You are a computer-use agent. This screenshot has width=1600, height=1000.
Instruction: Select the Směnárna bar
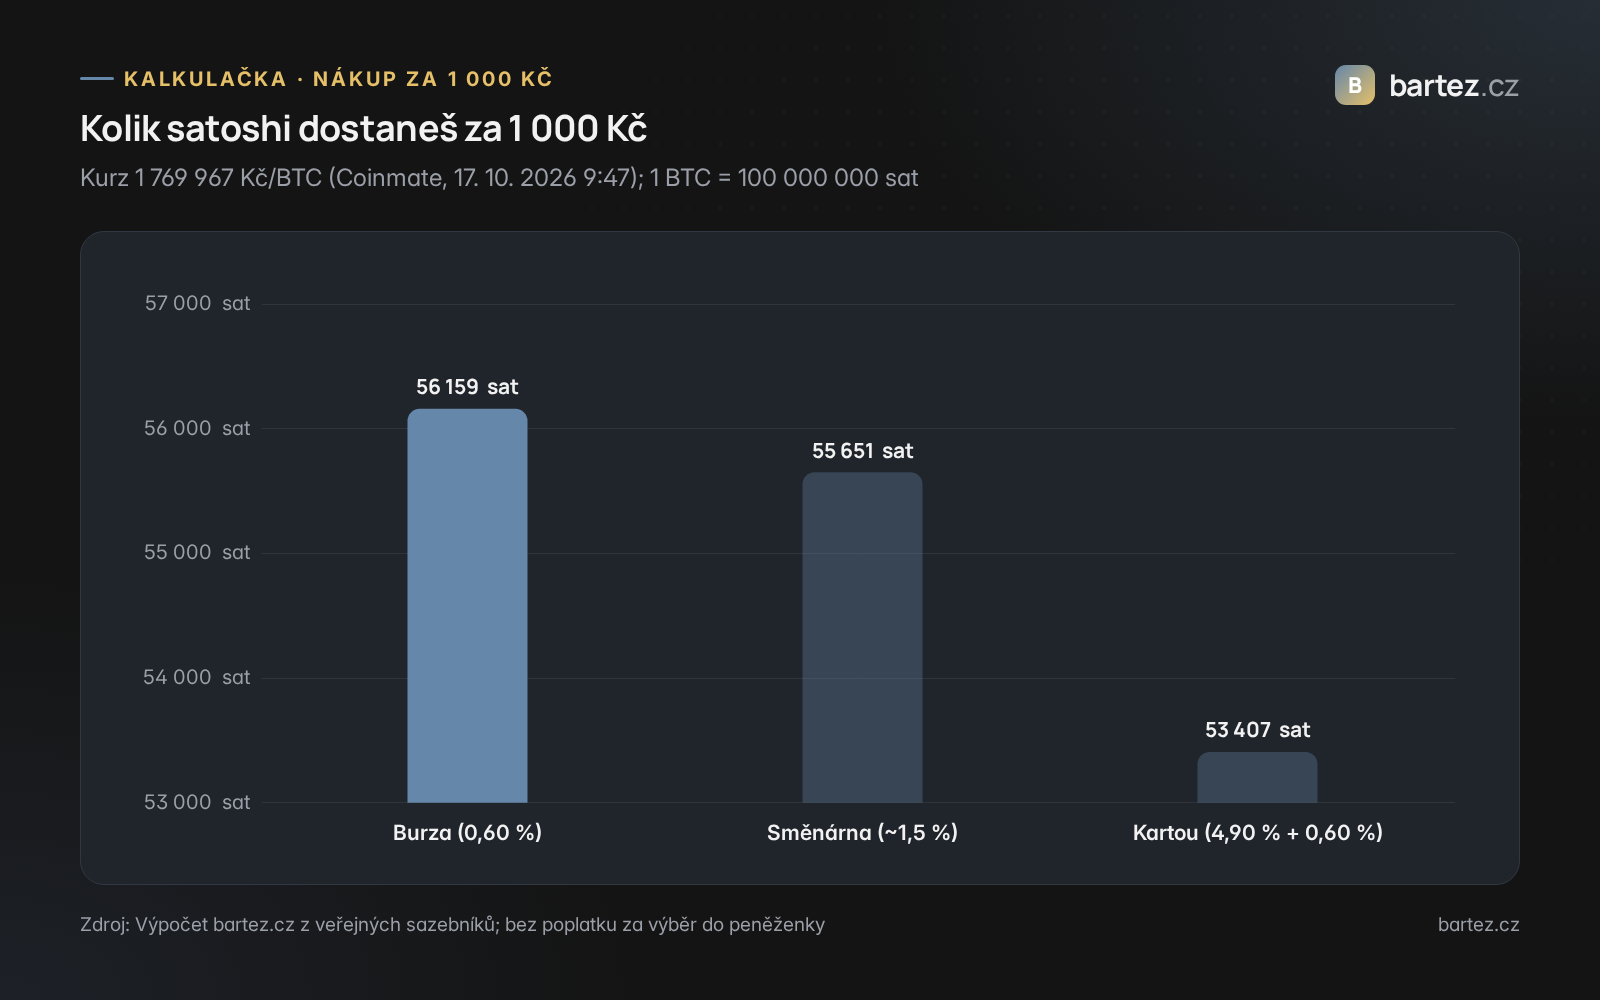862,637
